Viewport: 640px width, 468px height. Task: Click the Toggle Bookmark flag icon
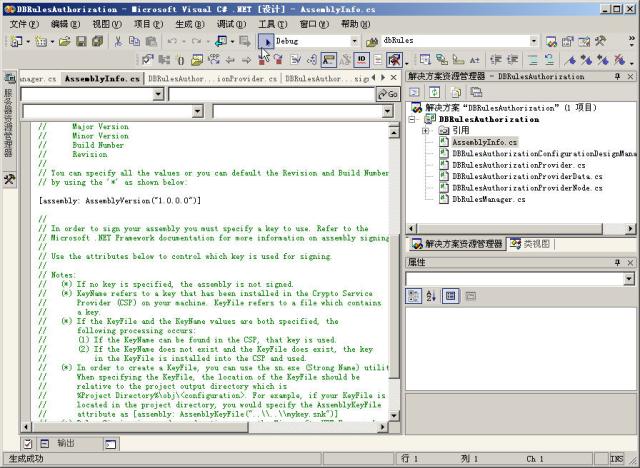[x=570, y=60]
